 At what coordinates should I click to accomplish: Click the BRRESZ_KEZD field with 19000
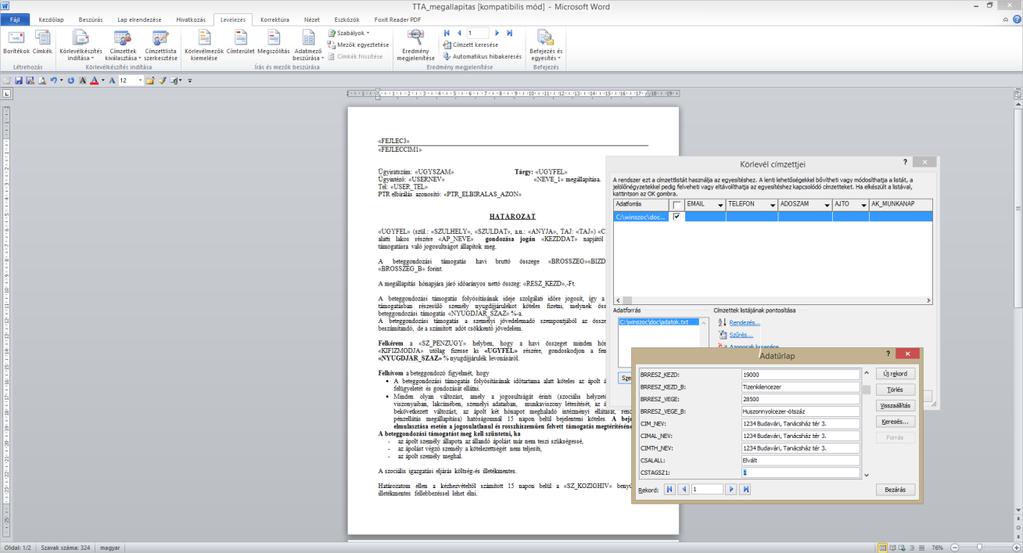coord(801,375)
